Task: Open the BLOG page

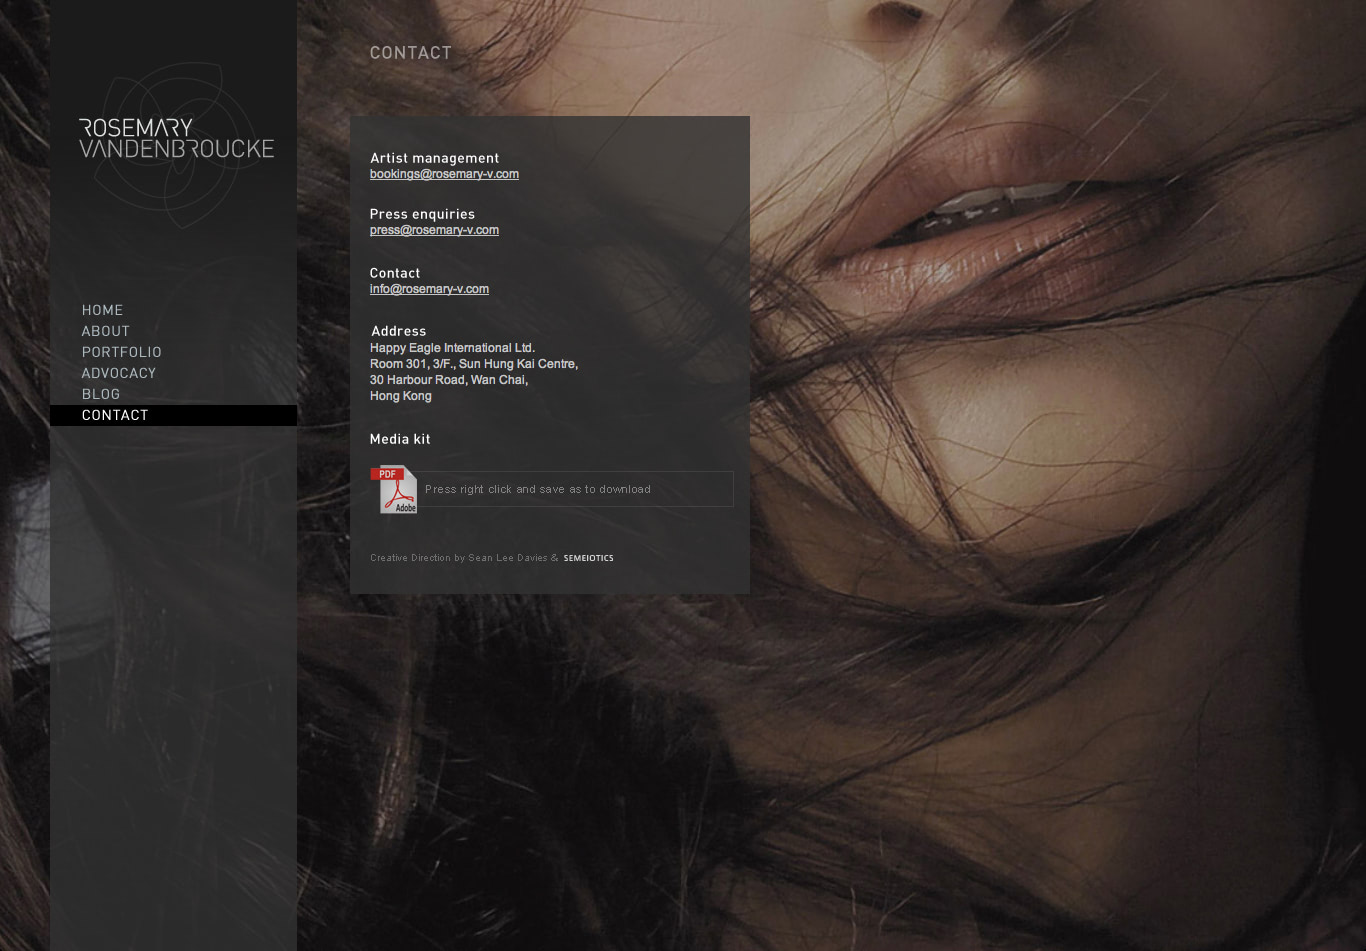Action: pos(101,394)
